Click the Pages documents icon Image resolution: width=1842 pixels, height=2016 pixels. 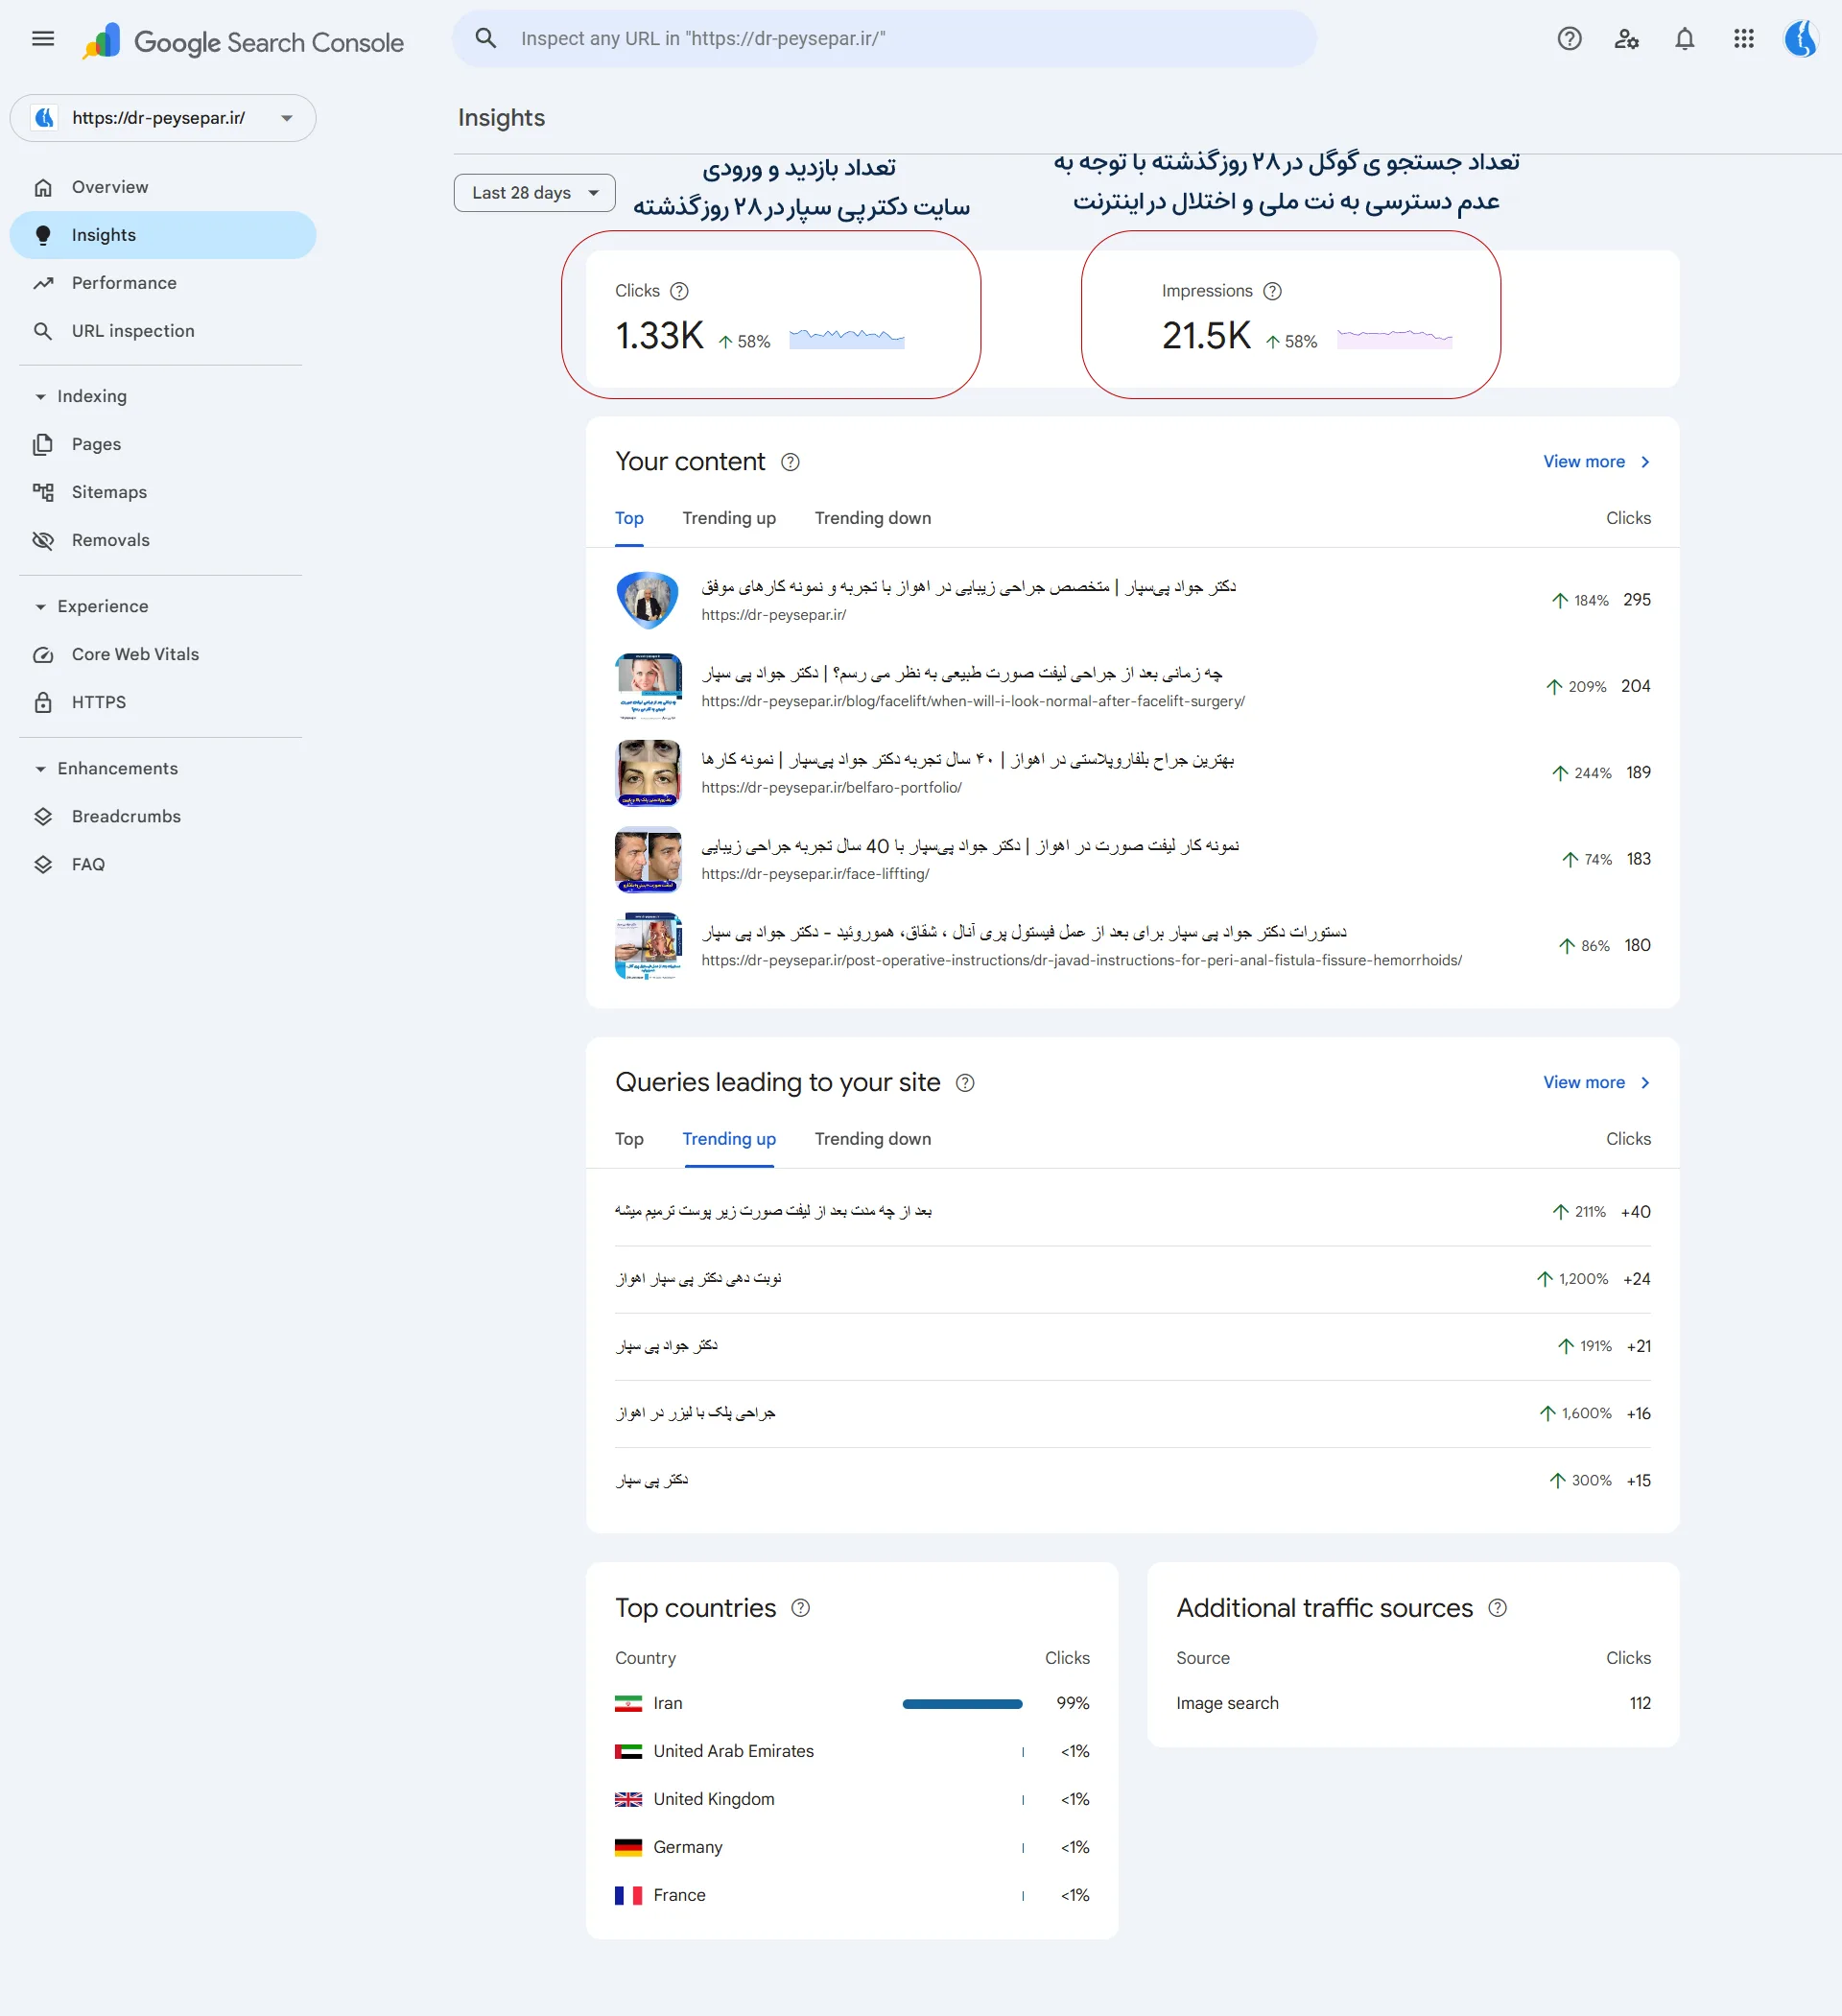point(43,444)
